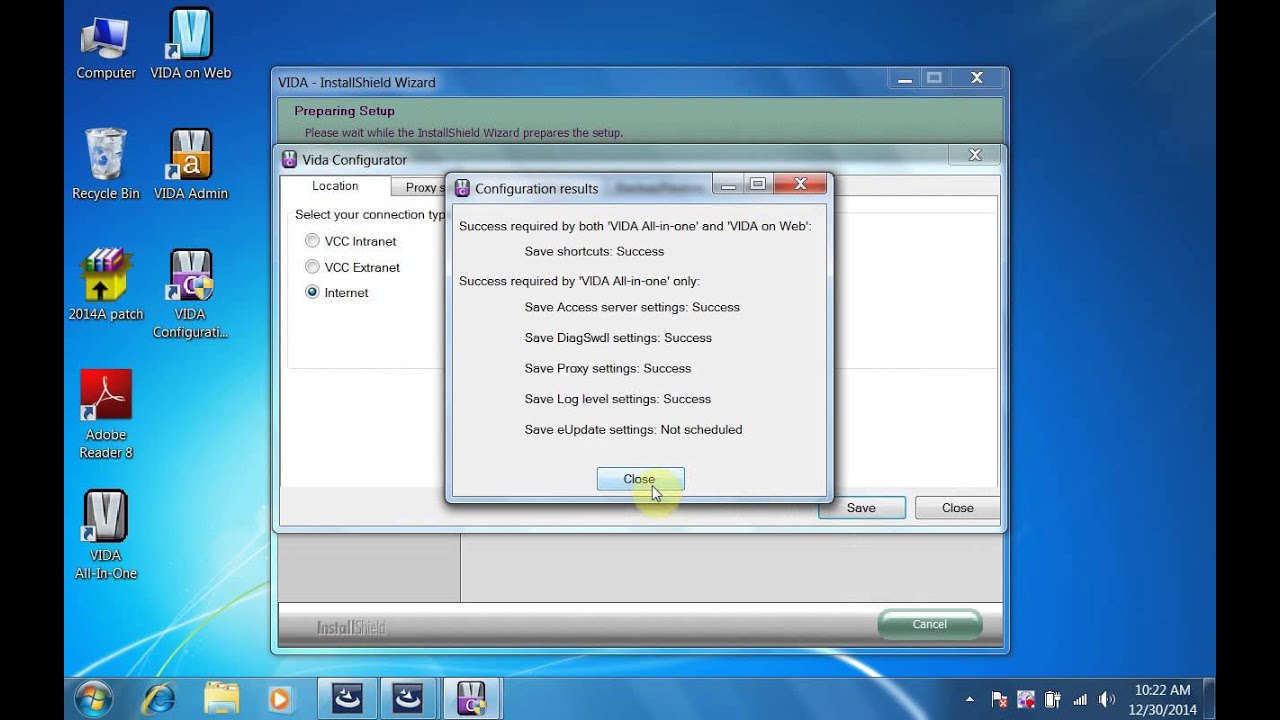This screenshot has width=1280, height=720.
Task: Open the volume speaker tray icon
Action: pyautogui.click(x=1107, y=699)
